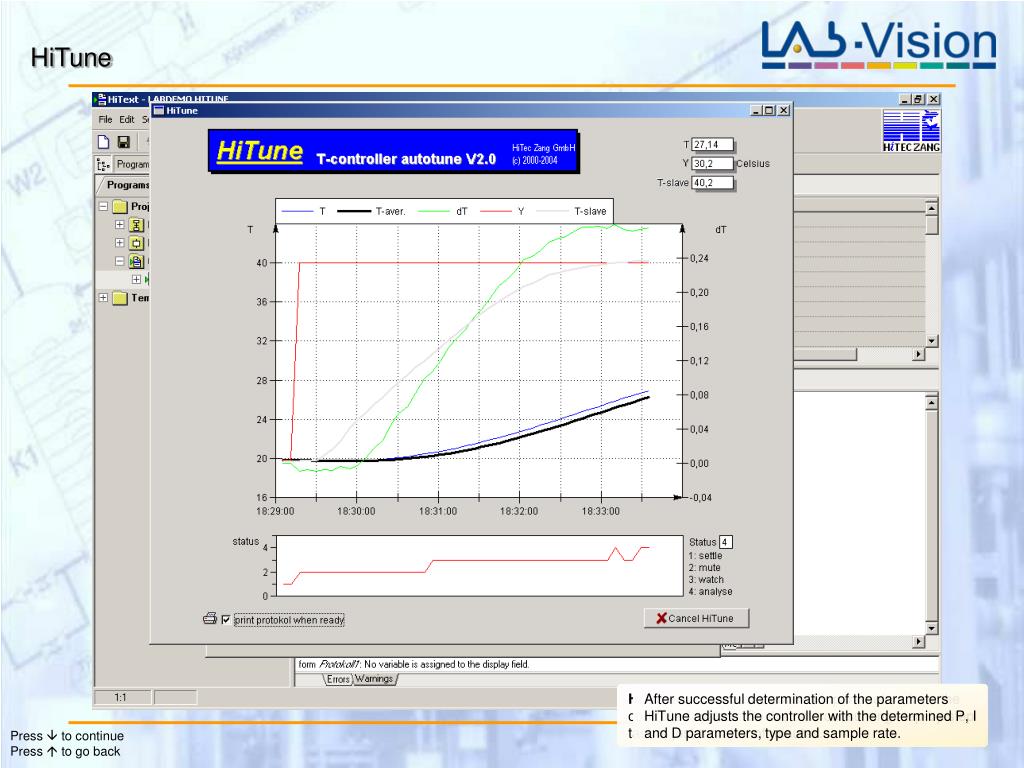1024x768 pixels.
Task: Minimize the HiText main window
Action: tap(905, 99)
